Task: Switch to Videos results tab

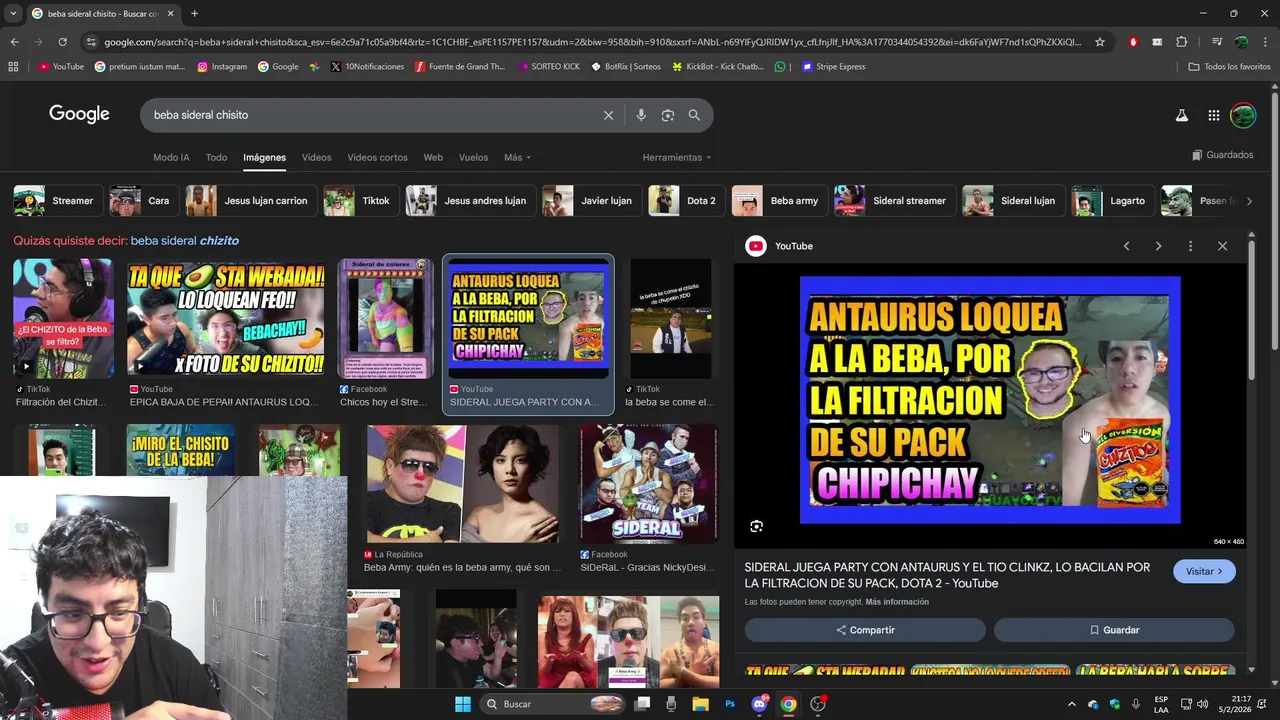Action: (316, 157)
